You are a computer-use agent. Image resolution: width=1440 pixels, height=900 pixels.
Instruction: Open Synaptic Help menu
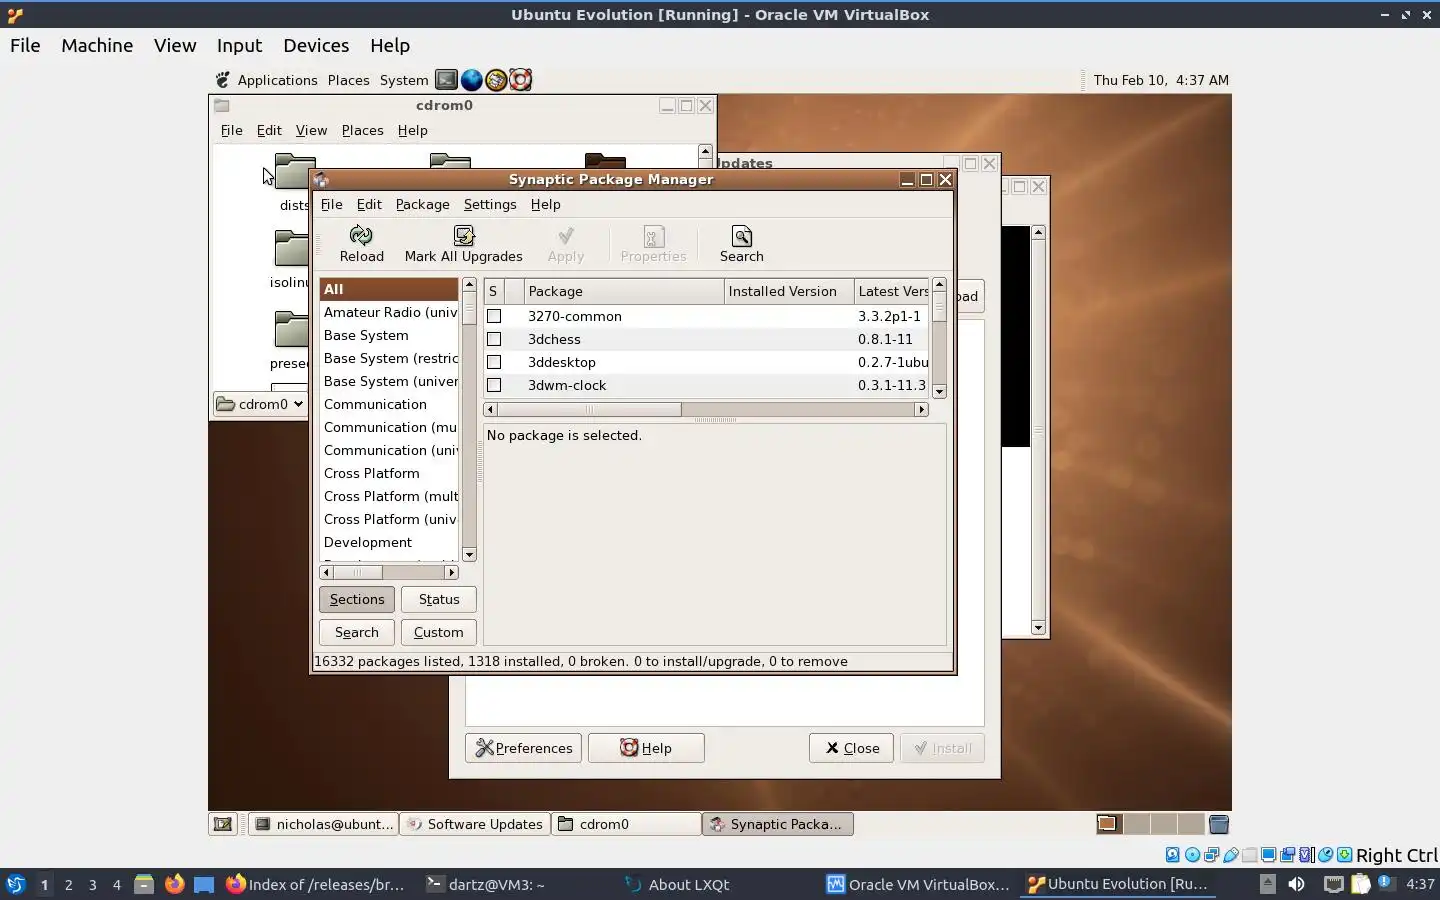[545, 204]
